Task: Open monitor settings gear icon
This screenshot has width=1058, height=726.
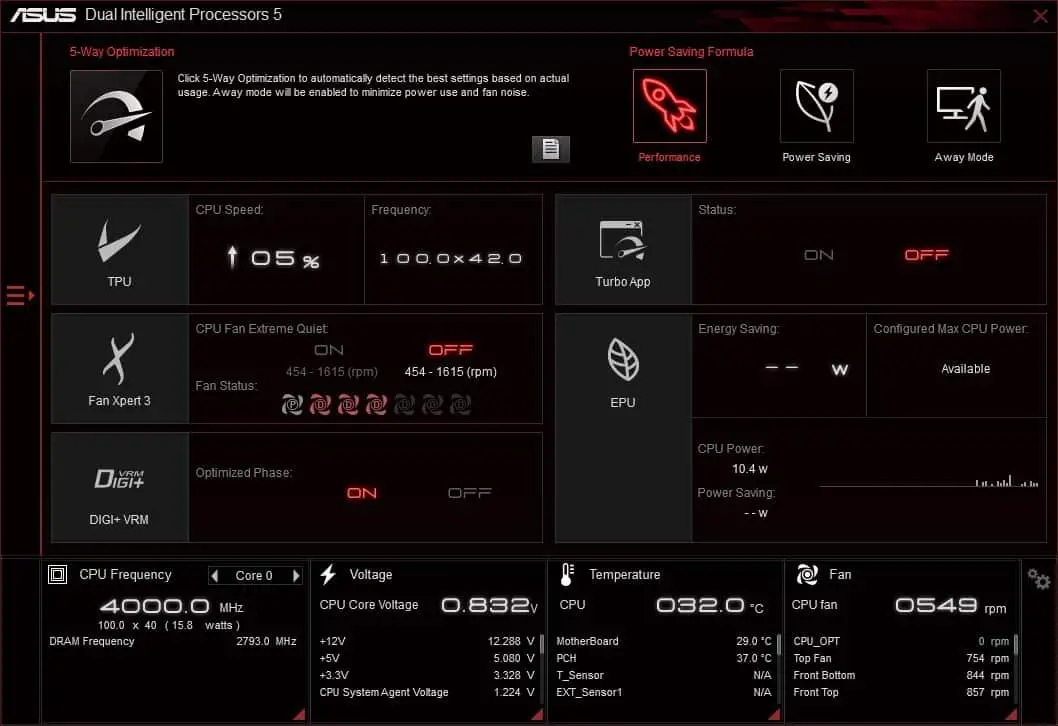Action: click(1038, 579)
